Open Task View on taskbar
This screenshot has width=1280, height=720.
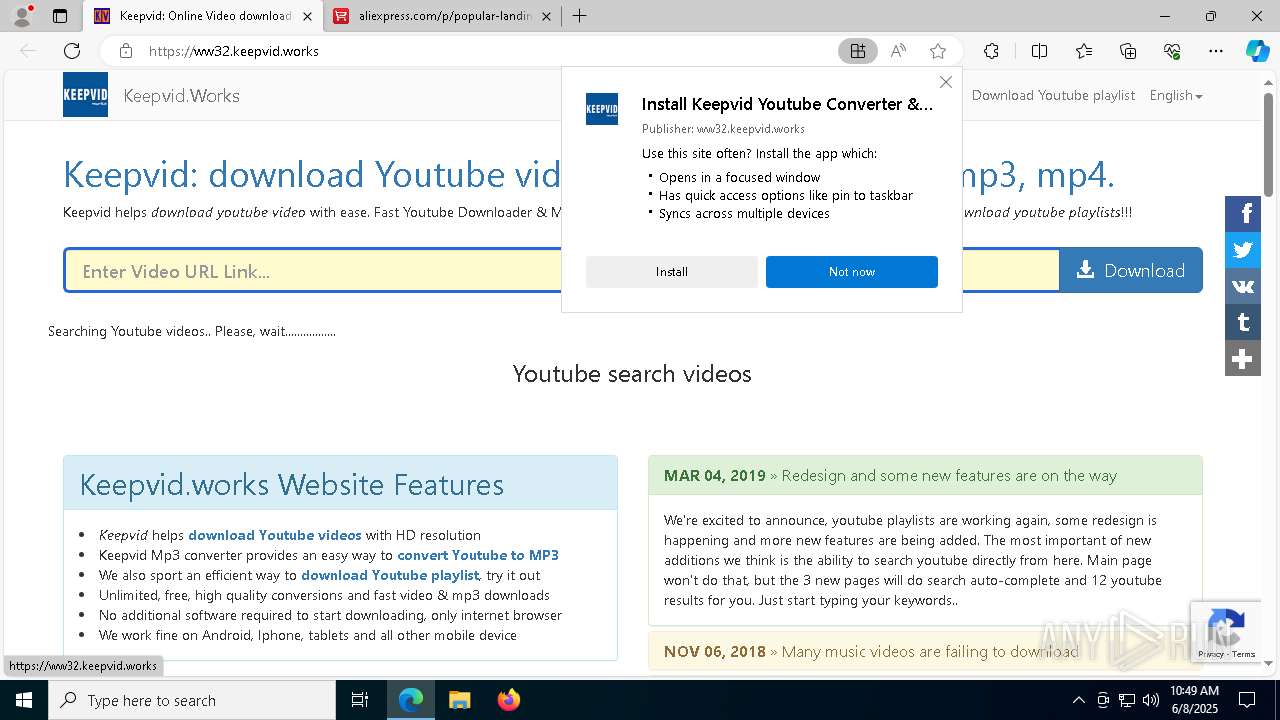tap(360, 700)
